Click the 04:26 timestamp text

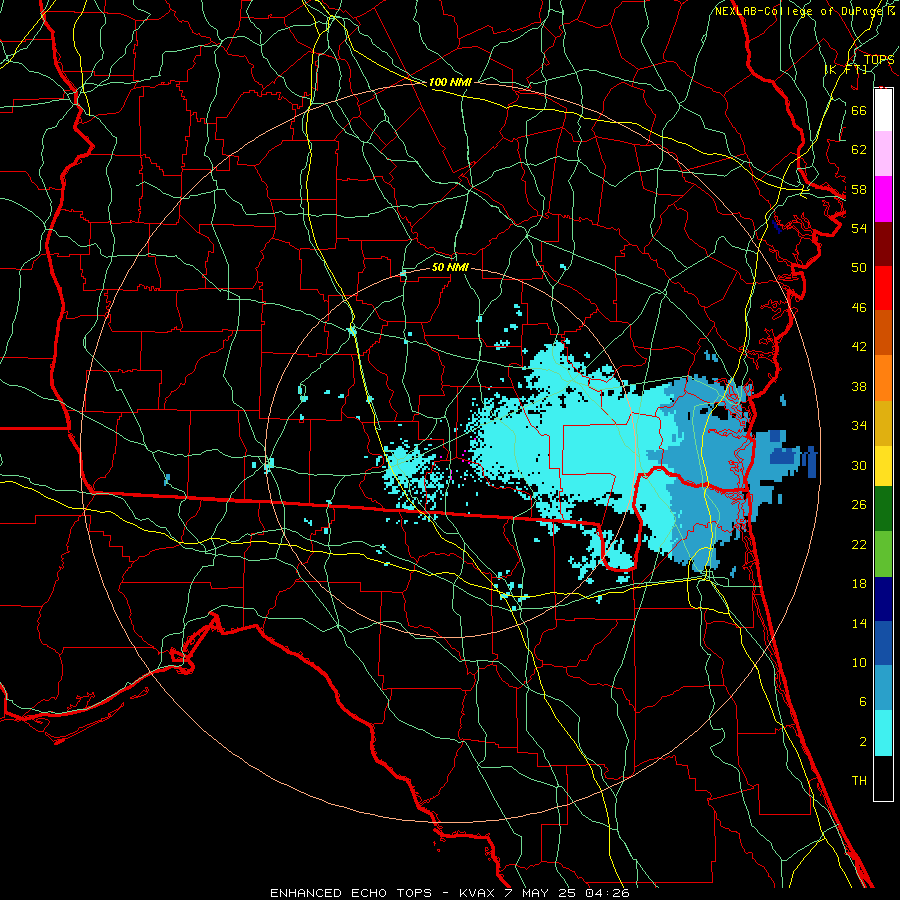point(607,893)
